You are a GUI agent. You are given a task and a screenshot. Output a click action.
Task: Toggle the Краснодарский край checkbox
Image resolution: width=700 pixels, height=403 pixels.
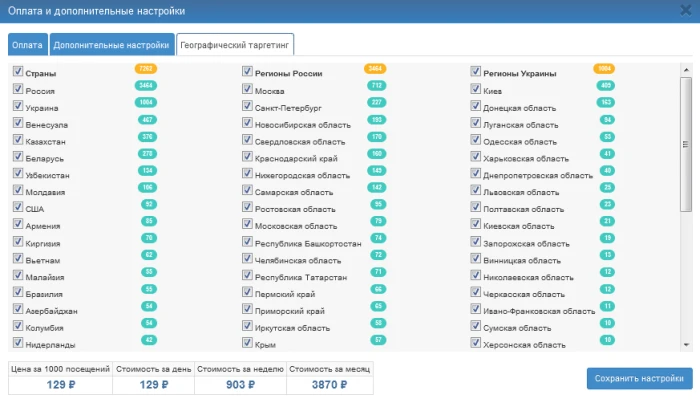(x=247, y=157)
